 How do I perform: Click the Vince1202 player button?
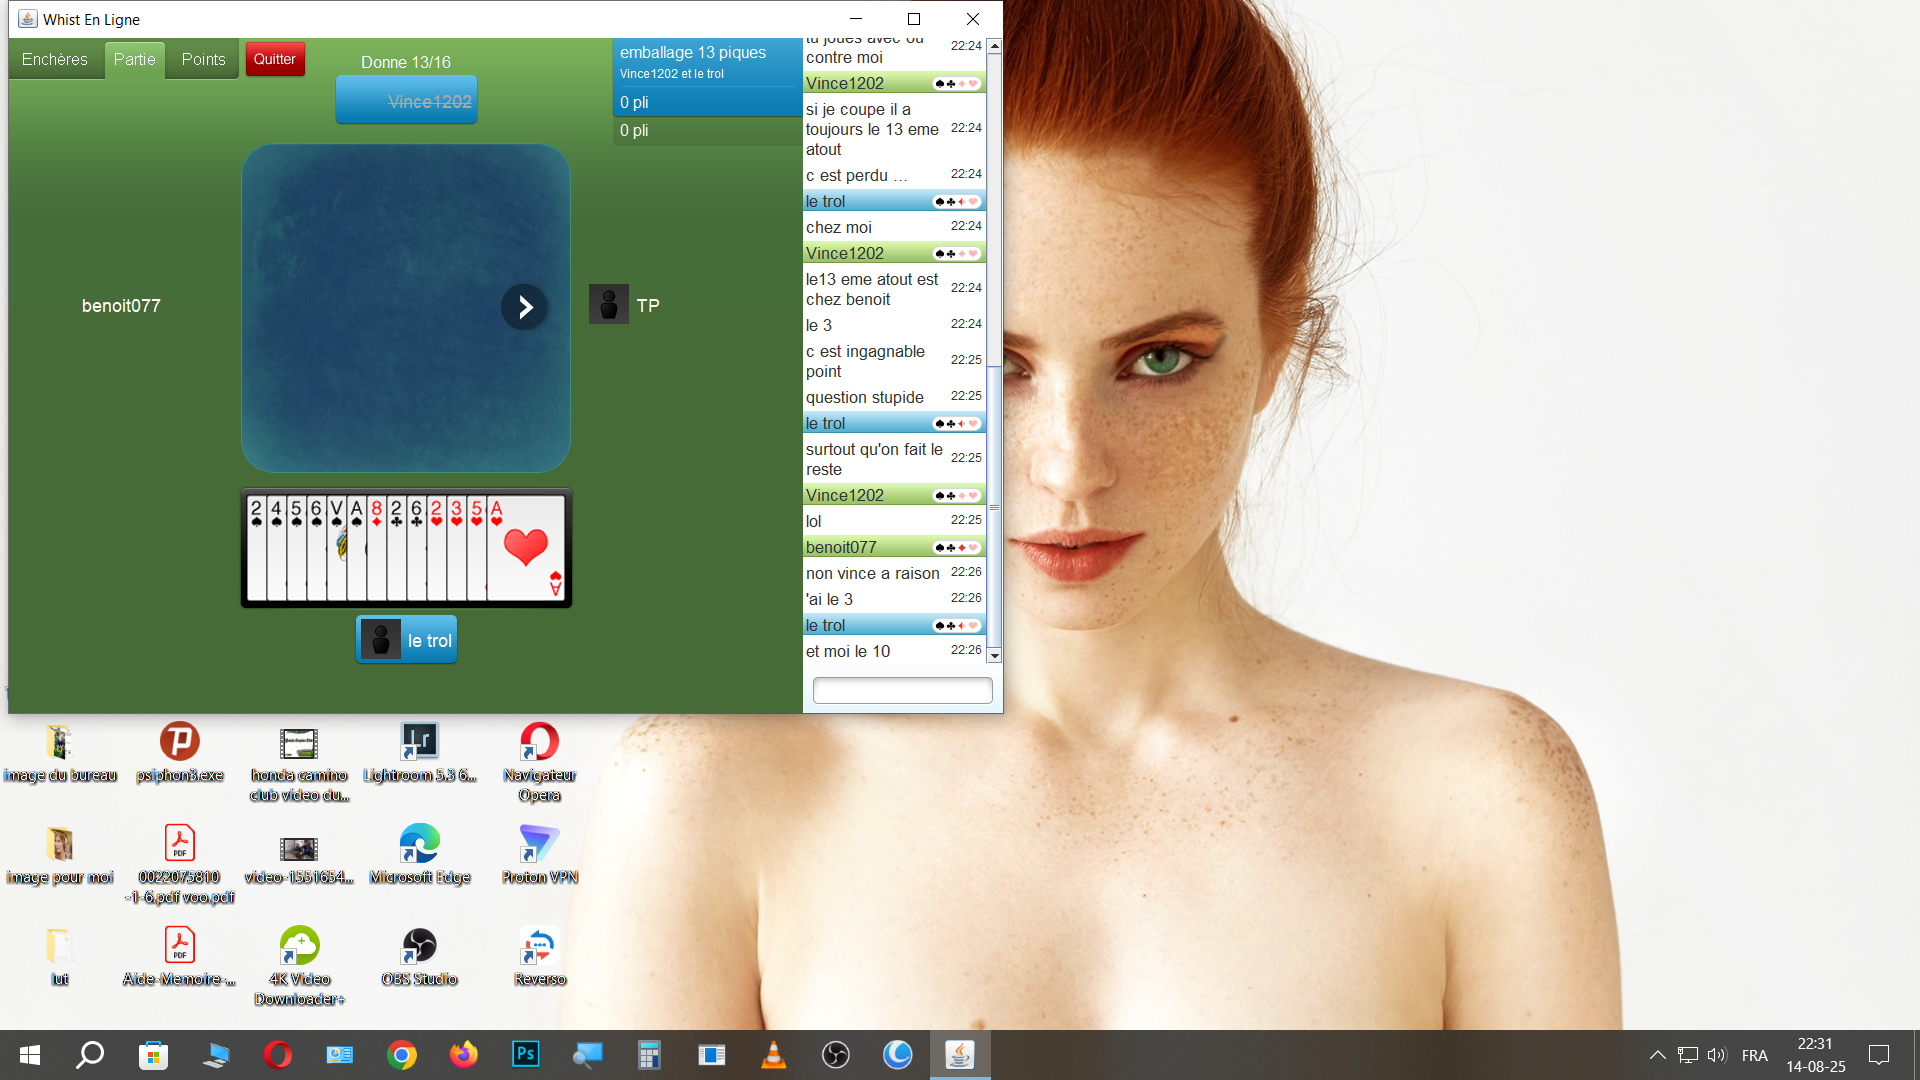click(406, 101)
